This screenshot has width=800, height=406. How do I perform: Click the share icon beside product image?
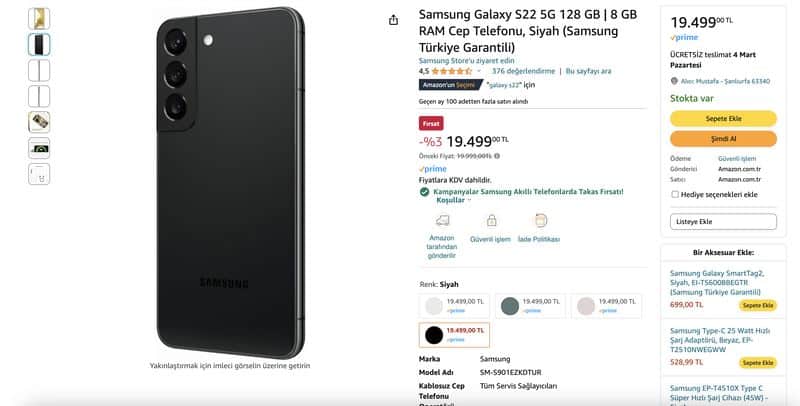pyautogui.click(x=393, y=20)
